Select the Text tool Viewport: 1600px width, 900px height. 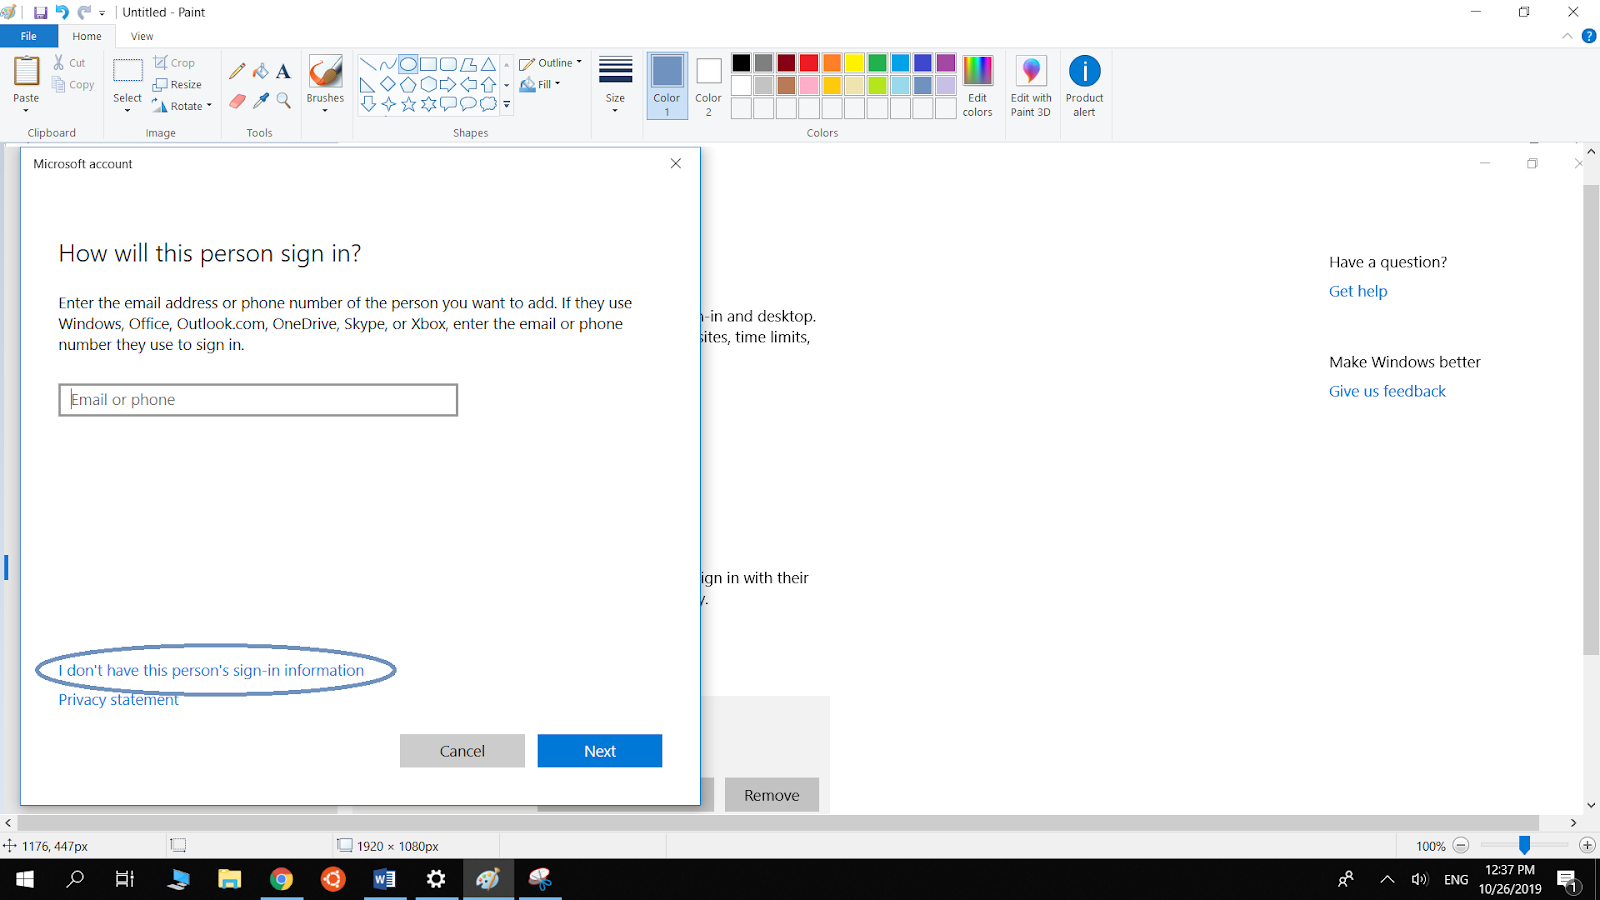tap(283, 71)
